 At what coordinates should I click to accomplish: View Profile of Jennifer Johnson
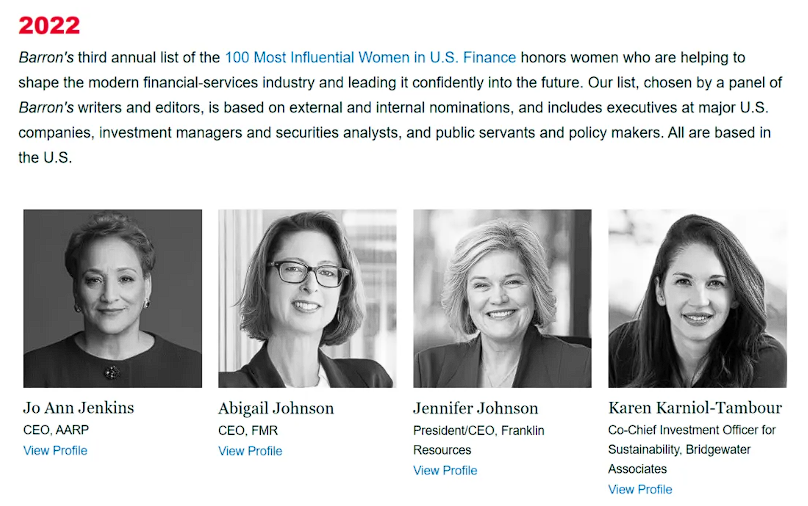tap(445, 470)
